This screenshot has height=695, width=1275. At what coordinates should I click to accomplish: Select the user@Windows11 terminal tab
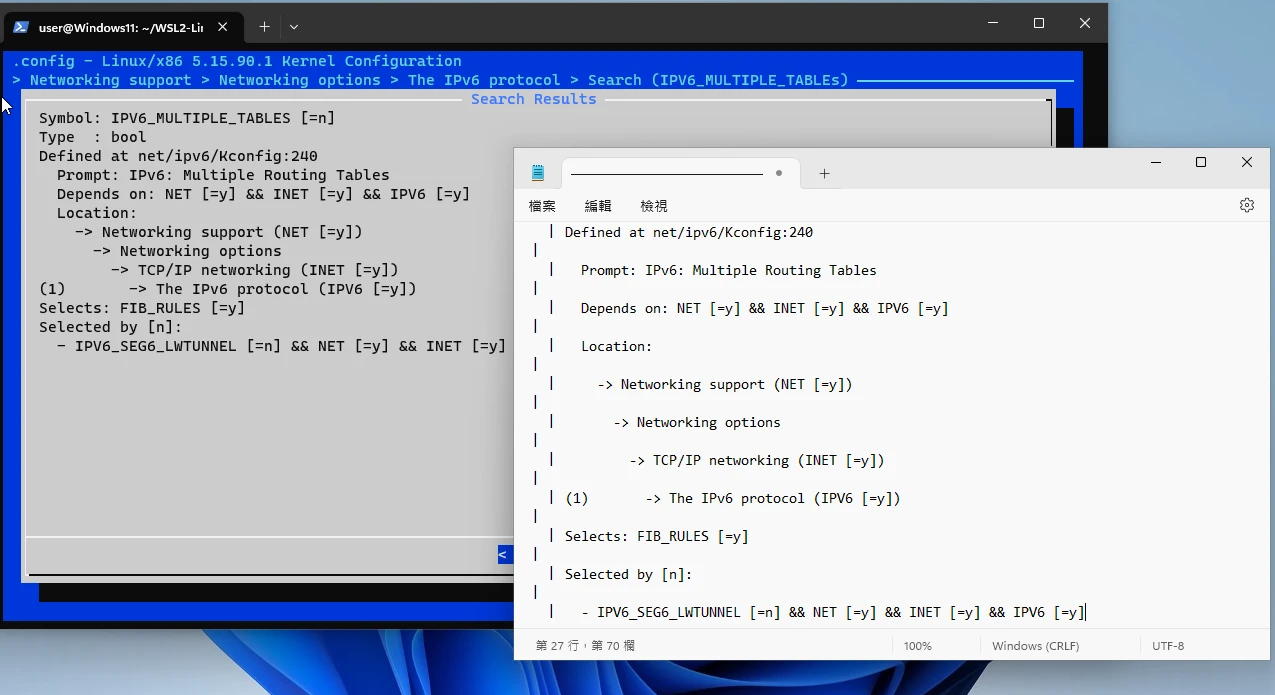tap(120, 27)
